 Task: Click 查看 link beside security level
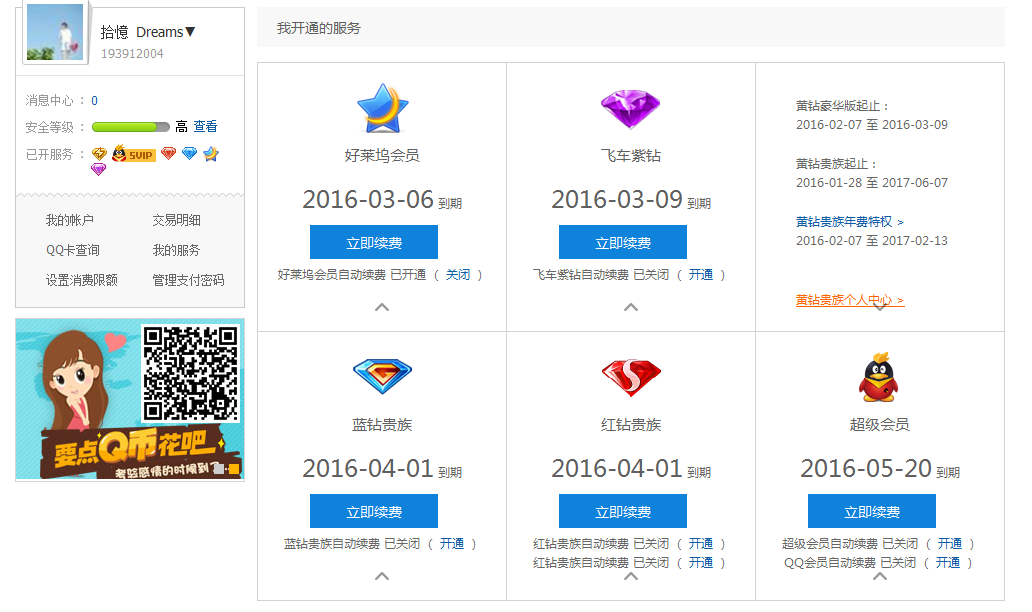[205, 126]
